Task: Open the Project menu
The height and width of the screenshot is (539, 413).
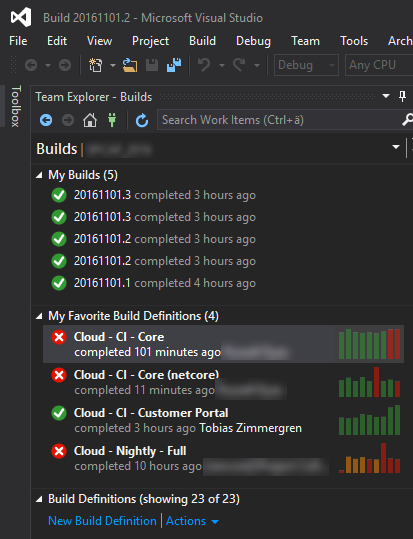Action: 150,41
